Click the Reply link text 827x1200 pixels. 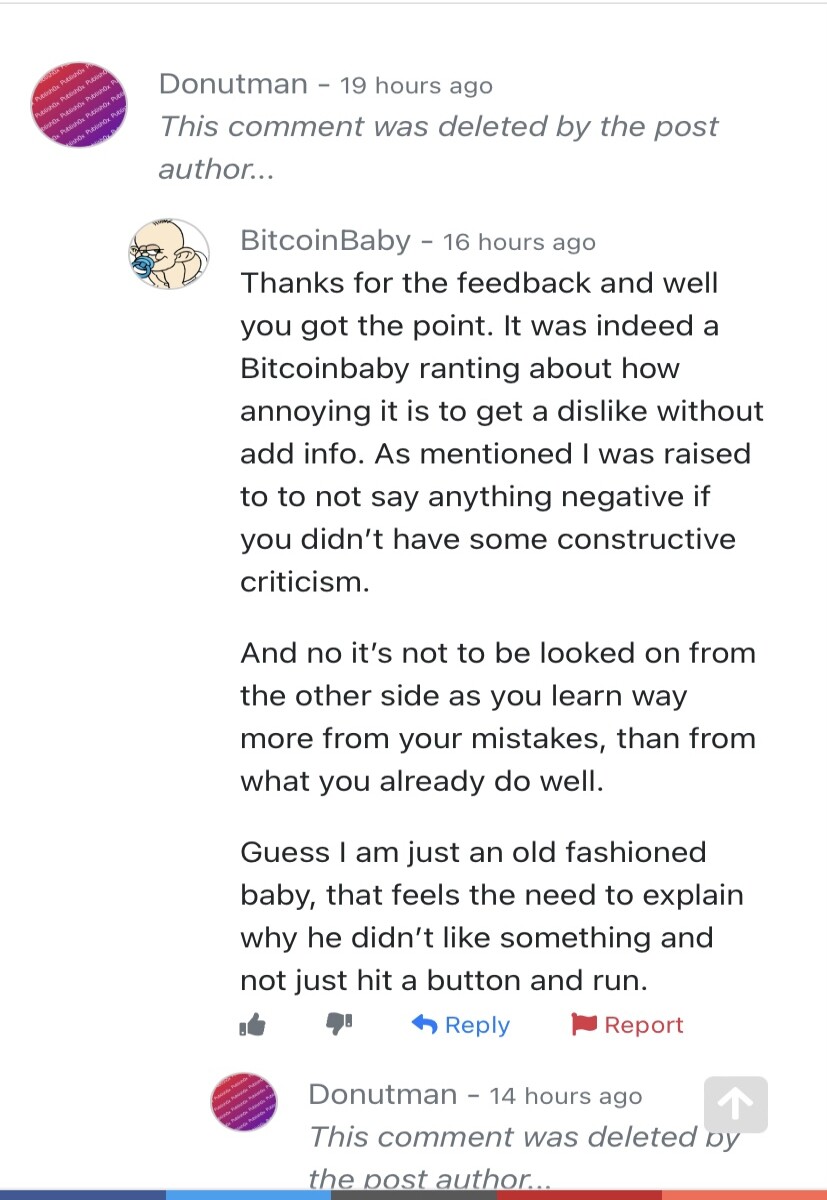pos(477,1025)
